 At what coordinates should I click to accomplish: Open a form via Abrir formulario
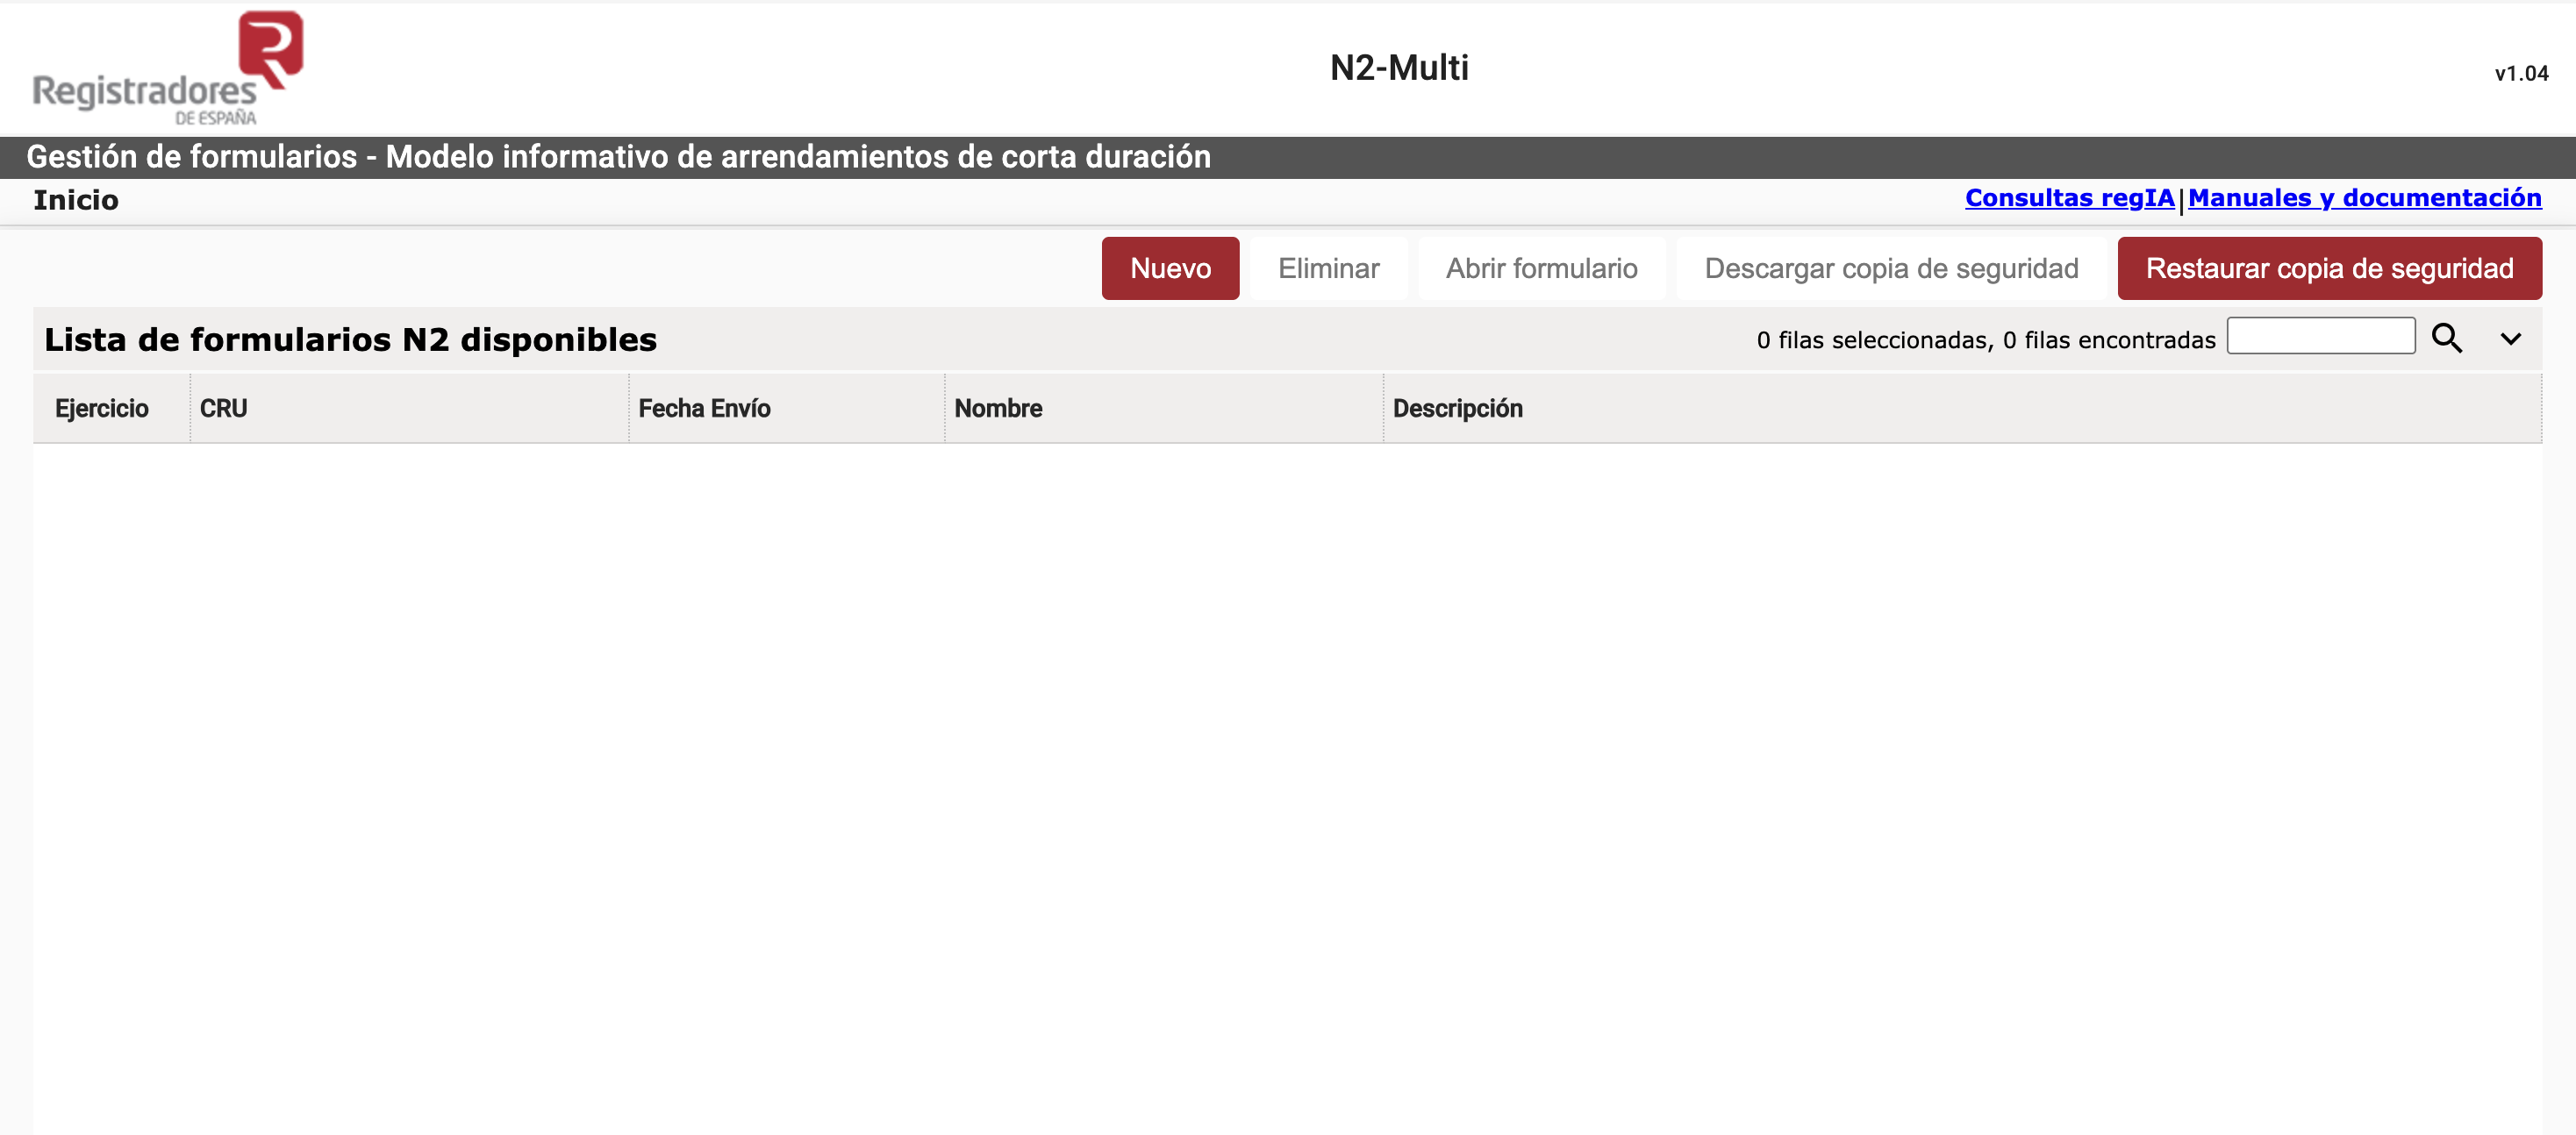(1541, 268)
